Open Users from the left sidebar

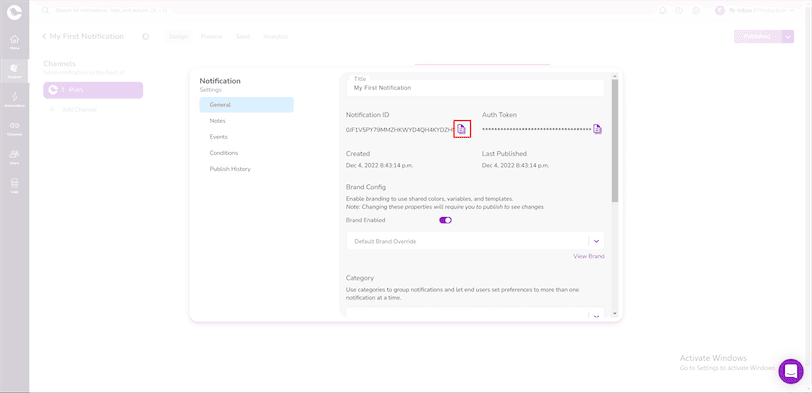point(14,157)
